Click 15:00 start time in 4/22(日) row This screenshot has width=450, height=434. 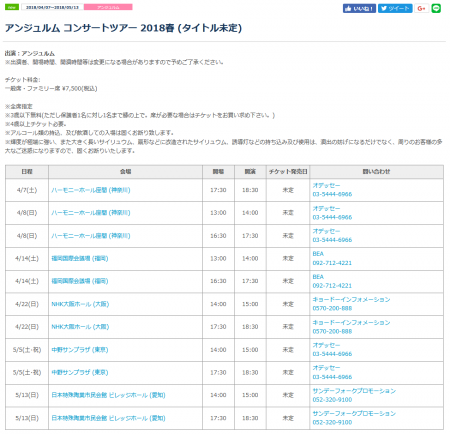pyautogui.click(x=250, y=304)
